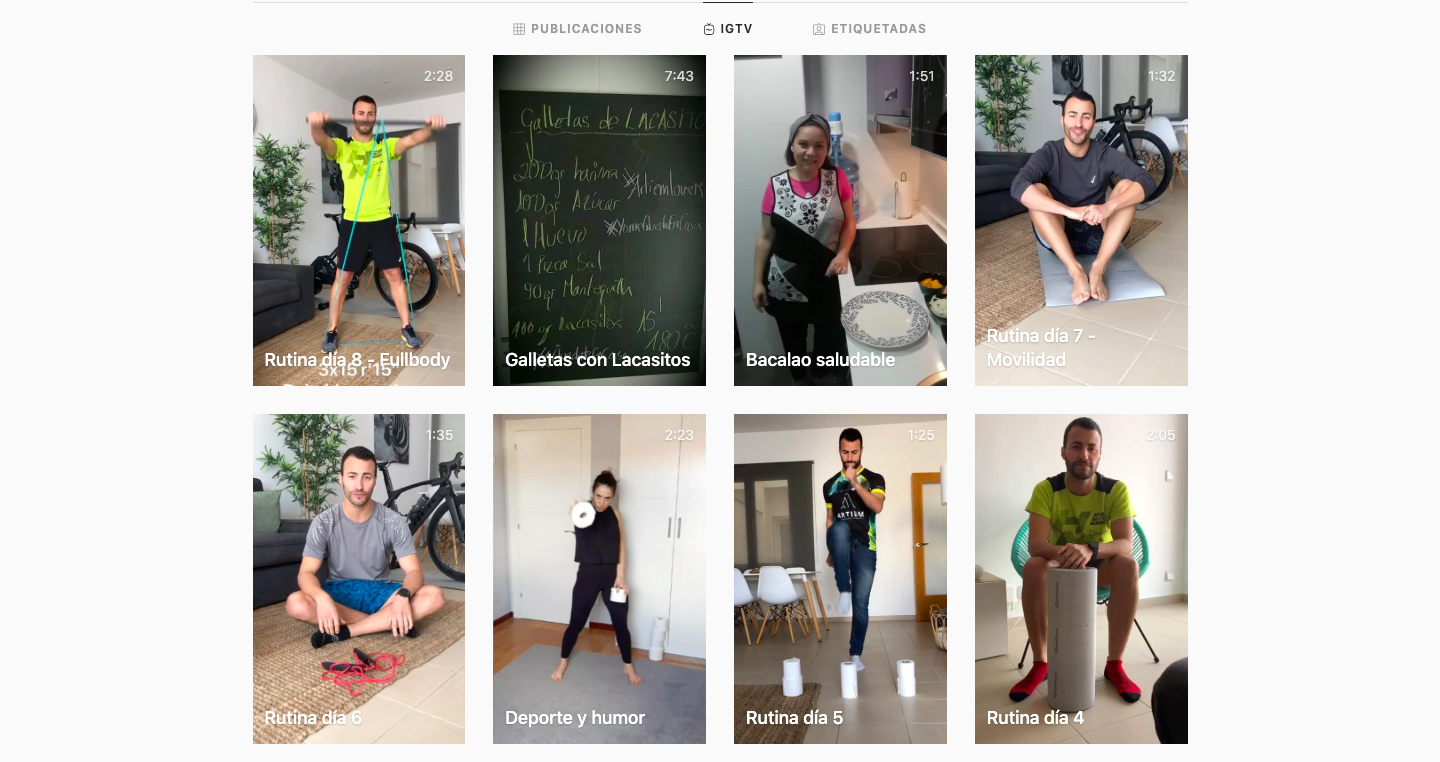Open the Rutina día 7 Movilidad video
The height and width of the screenshot is (762, 1440).
pos(1081,220)
